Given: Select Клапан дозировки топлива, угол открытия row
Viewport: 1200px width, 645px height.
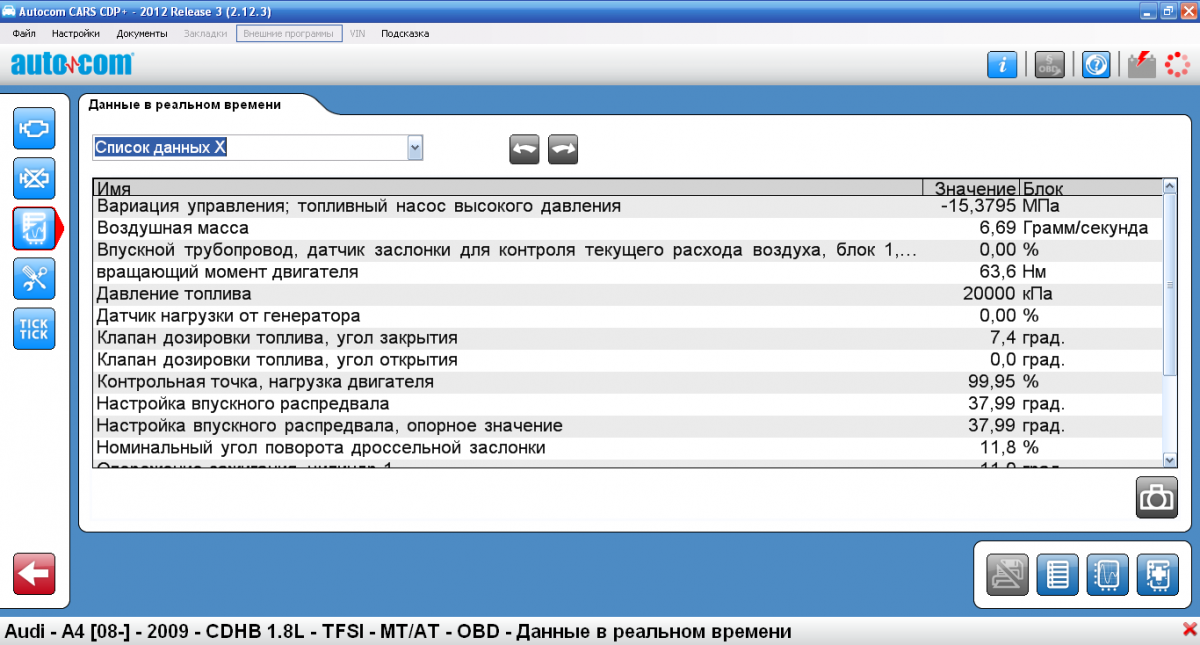Looking at the screenshot, I should pyautogui.click(x=628, y=360).
